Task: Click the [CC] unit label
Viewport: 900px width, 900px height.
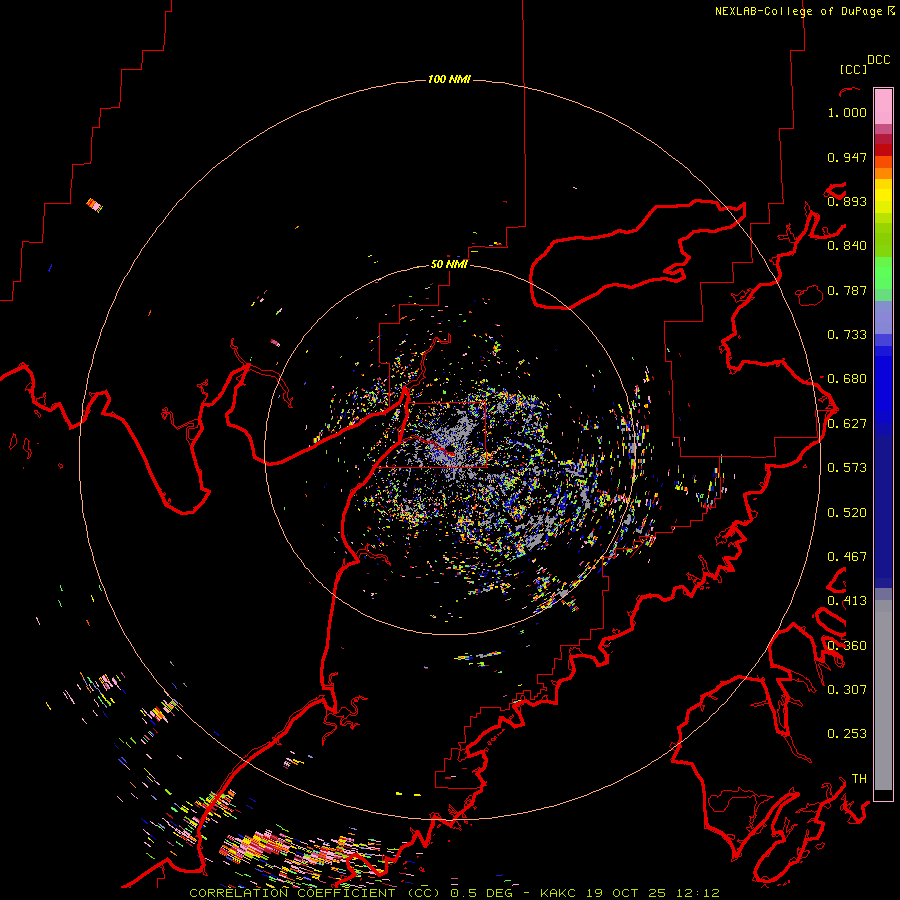Action: coord(853,69)
